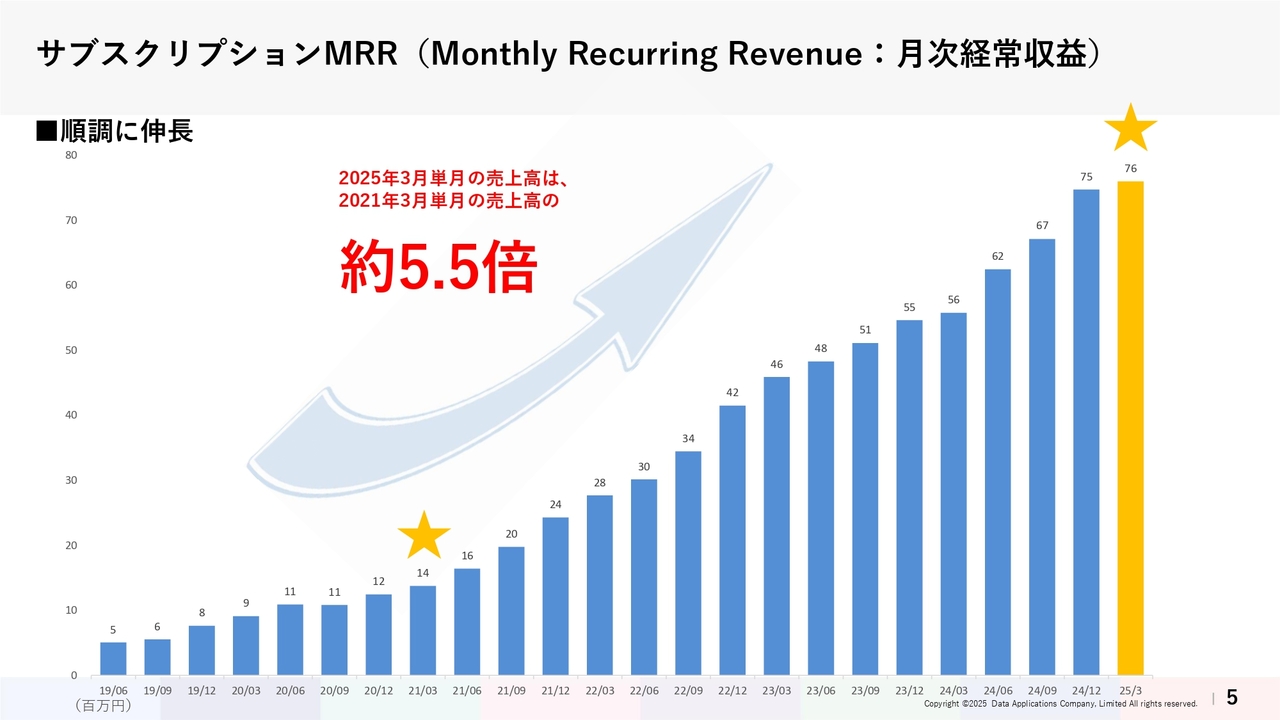Click the x-axis label 23/03
The height and width of the screenshot is (720, 1280).
click(777, 689)
